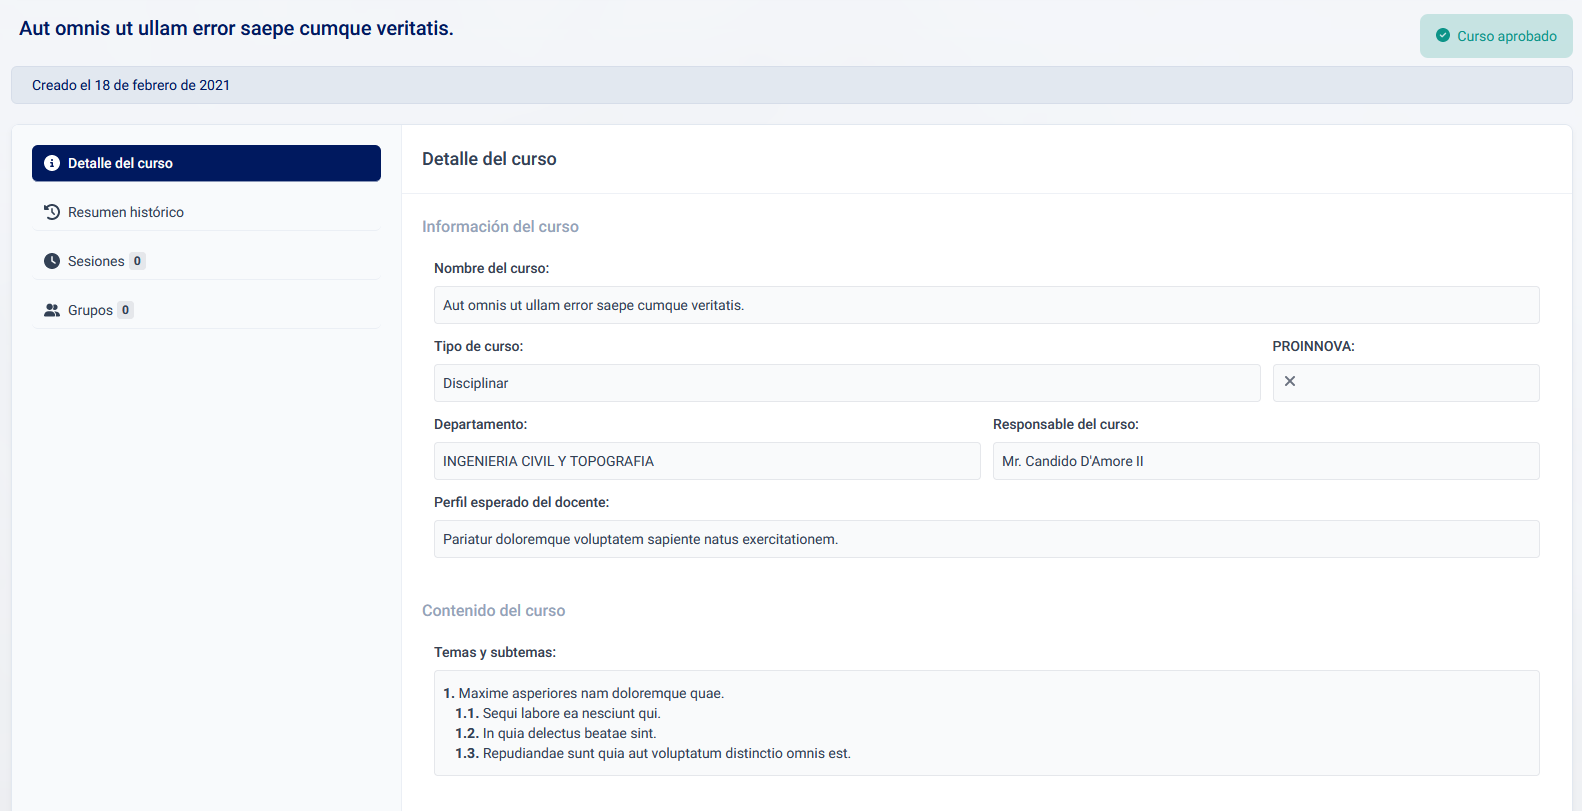
Task: Click the Temas y subtemas content box
Action: click(986, 723)
